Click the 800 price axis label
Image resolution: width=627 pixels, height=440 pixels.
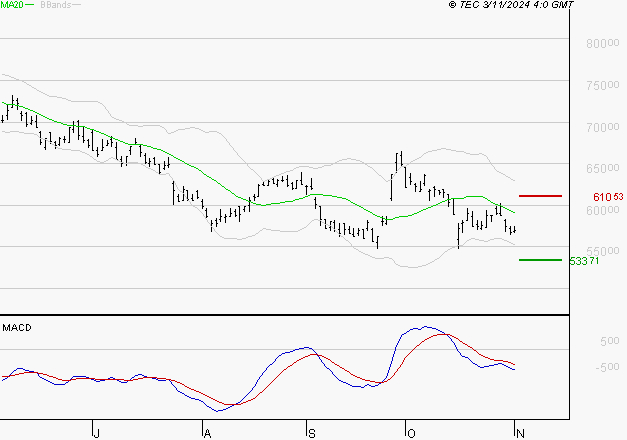[603, 43]
